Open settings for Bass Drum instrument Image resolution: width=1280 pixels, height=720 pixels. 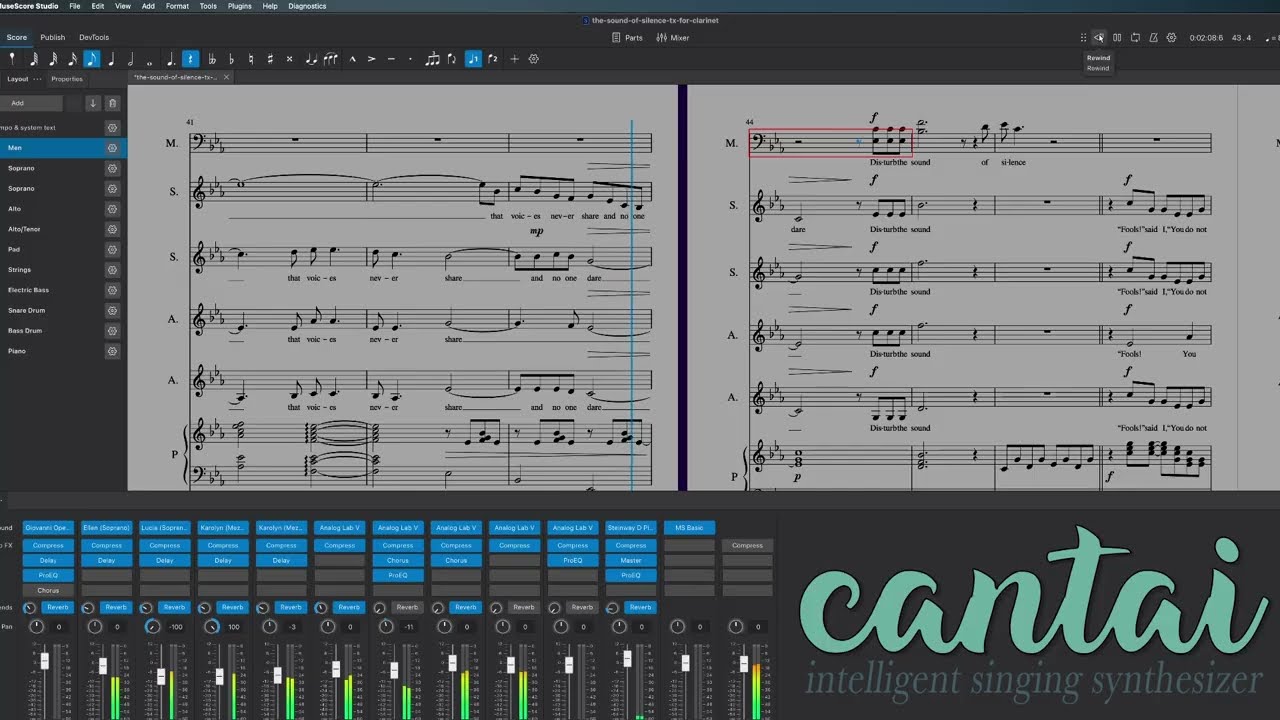[x=112, y=331]
